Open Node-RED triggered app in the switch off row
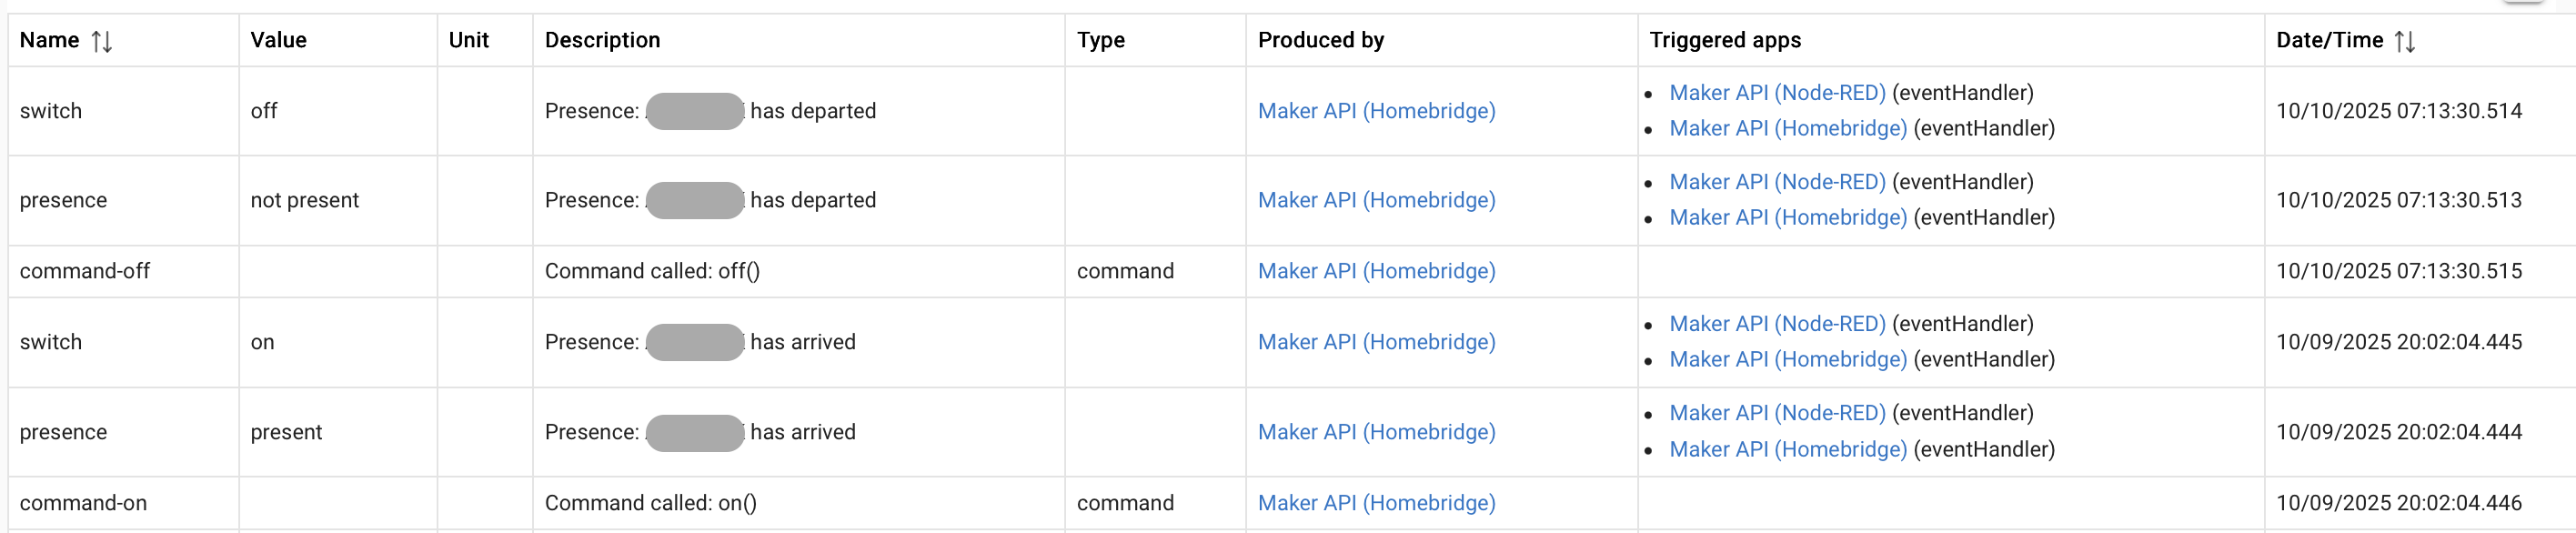 (1776, 93)
